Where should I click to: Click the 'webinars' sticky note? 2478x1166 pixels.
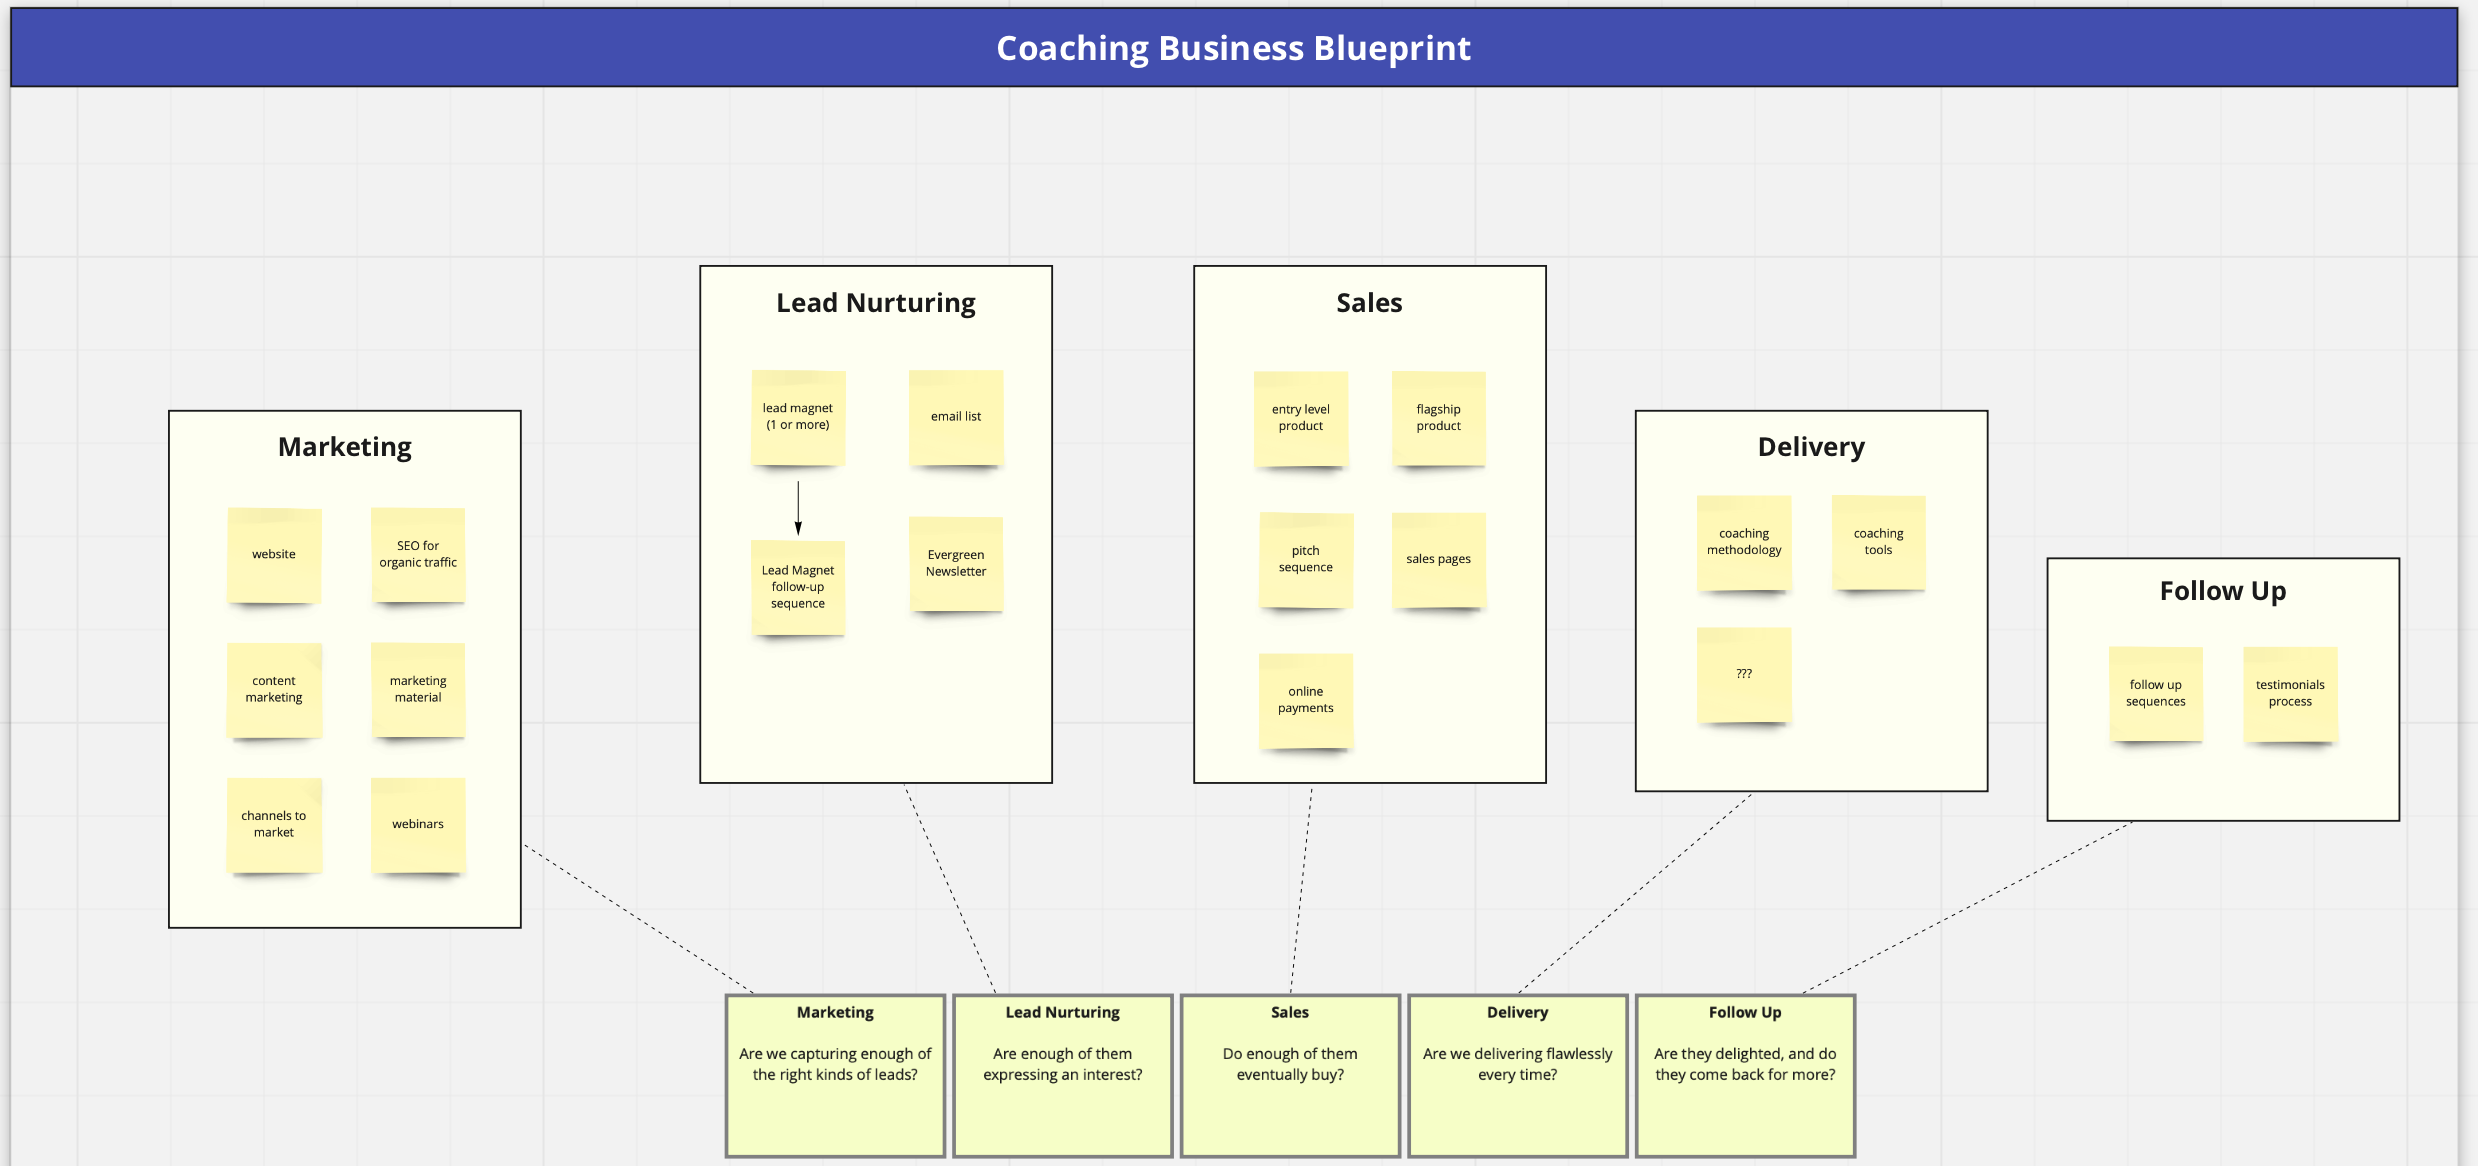tap(418, 825)
